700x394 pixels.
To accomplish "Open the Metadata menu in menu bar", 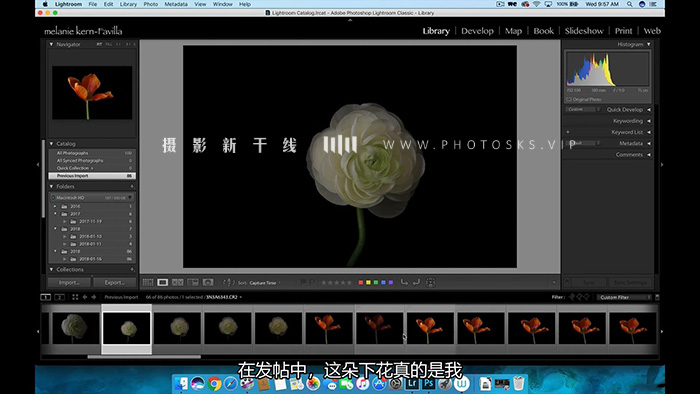I will (176, 4).
